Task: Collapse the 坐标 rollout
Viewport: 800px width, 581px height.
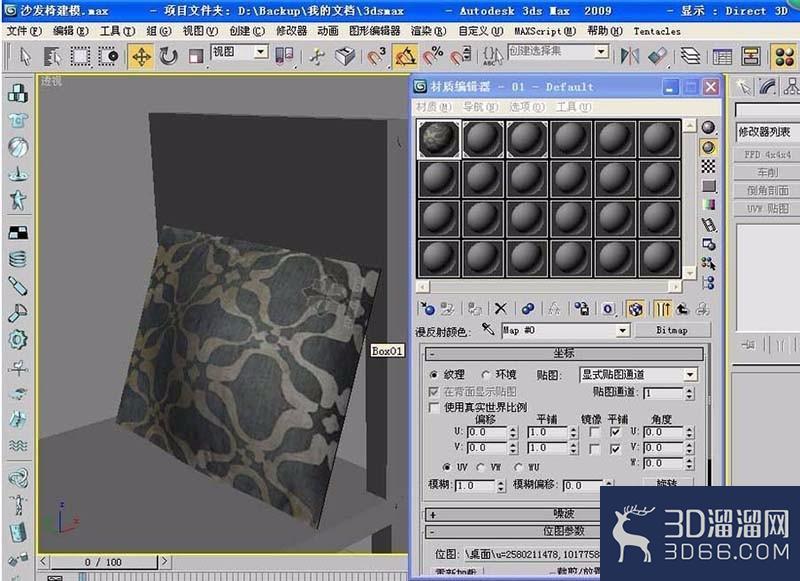Action: 565,353
